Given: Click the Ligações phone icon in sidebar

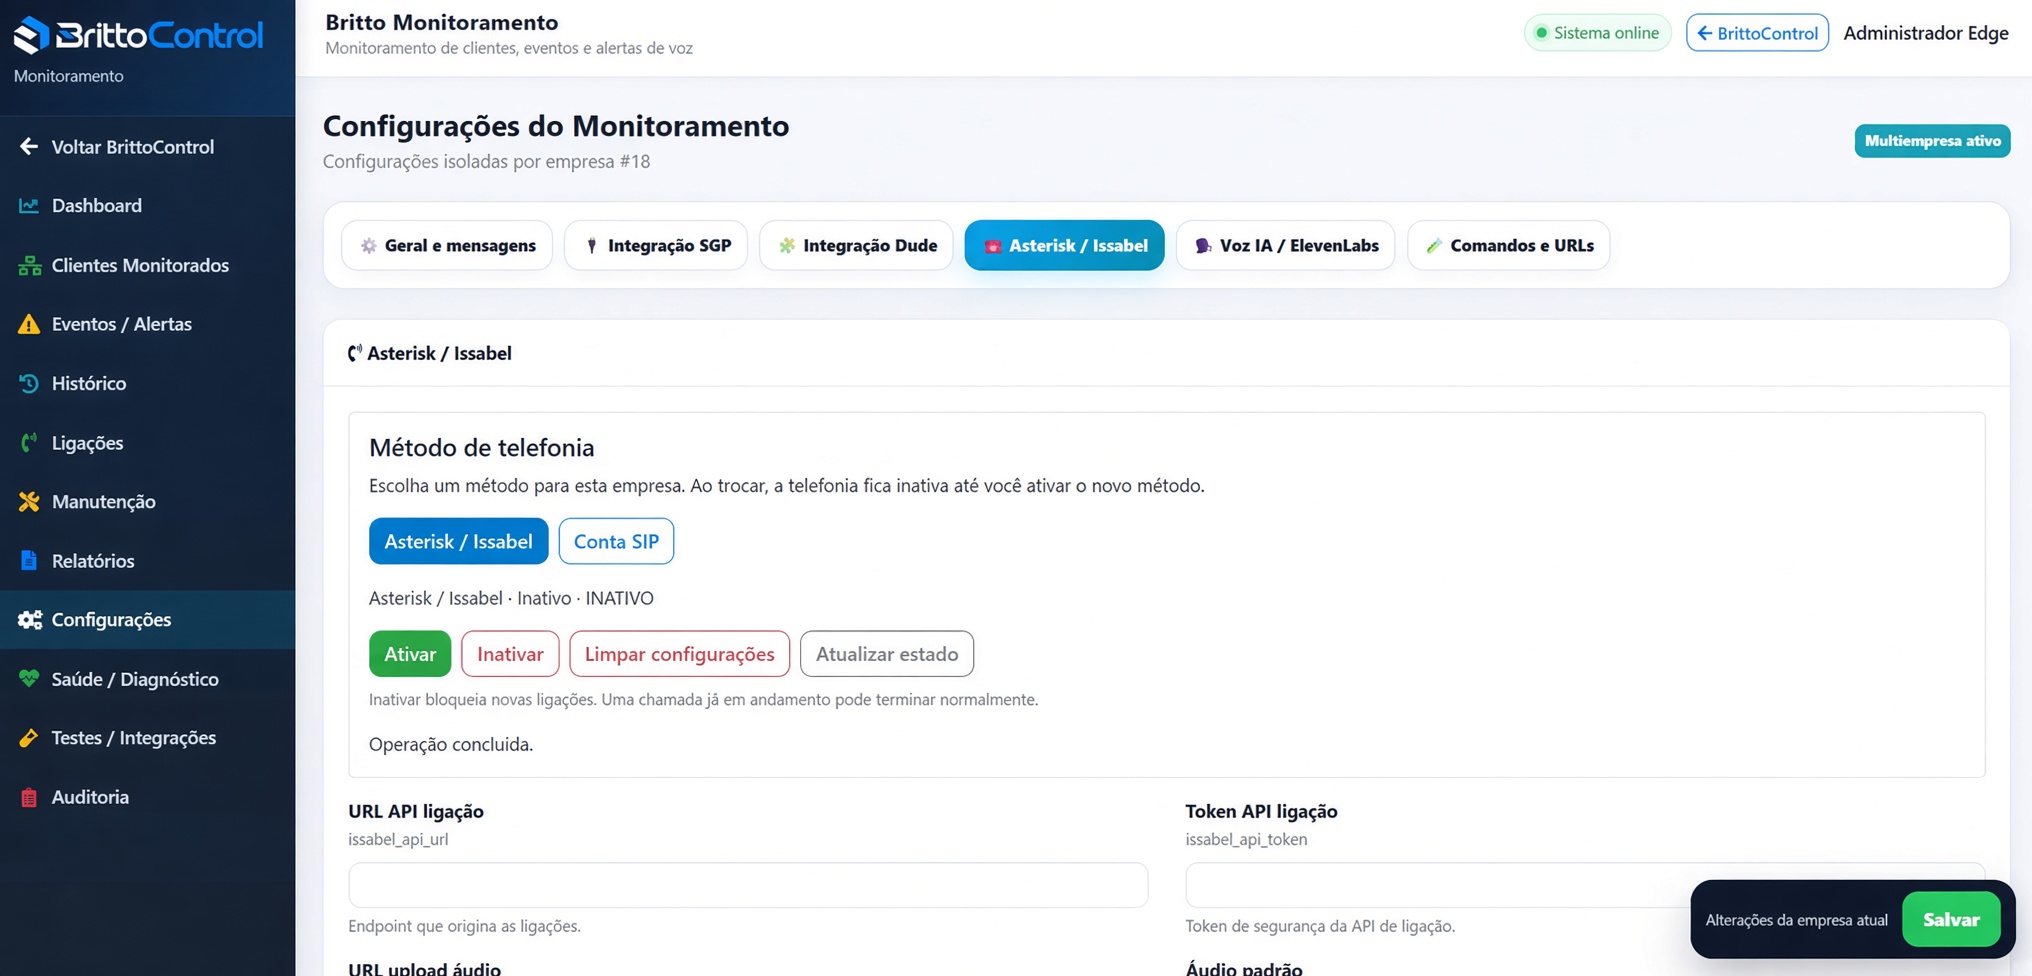Looking at the screenshot, I should pos(29,442).
